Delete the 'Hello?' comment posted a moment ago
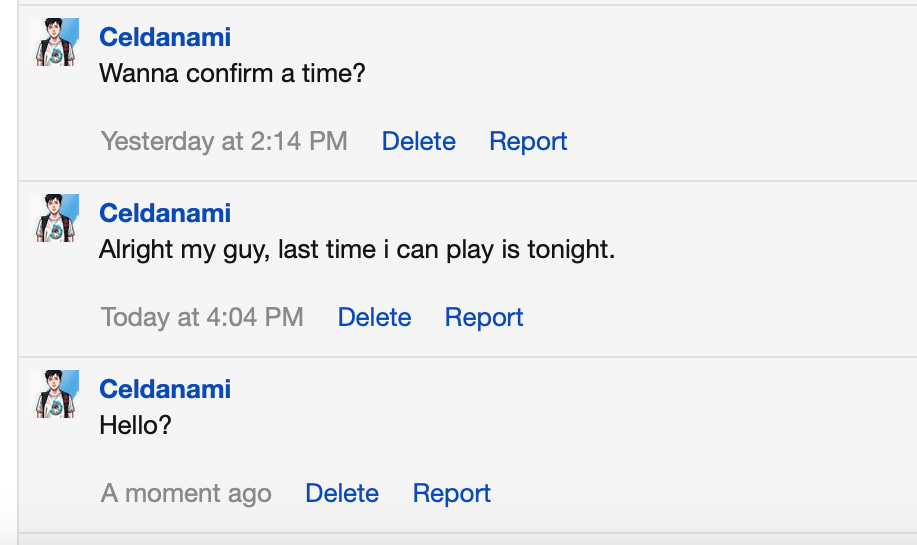This screenshot has height=545, width=917. tap(342, 494)
